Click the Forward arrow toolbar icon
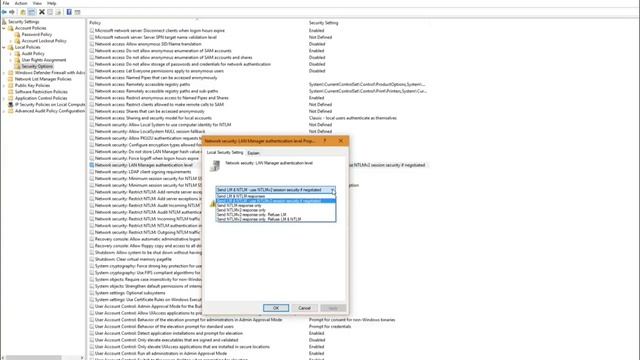The image size is (640, 360). pyautogui.click(x=12, y=12)
